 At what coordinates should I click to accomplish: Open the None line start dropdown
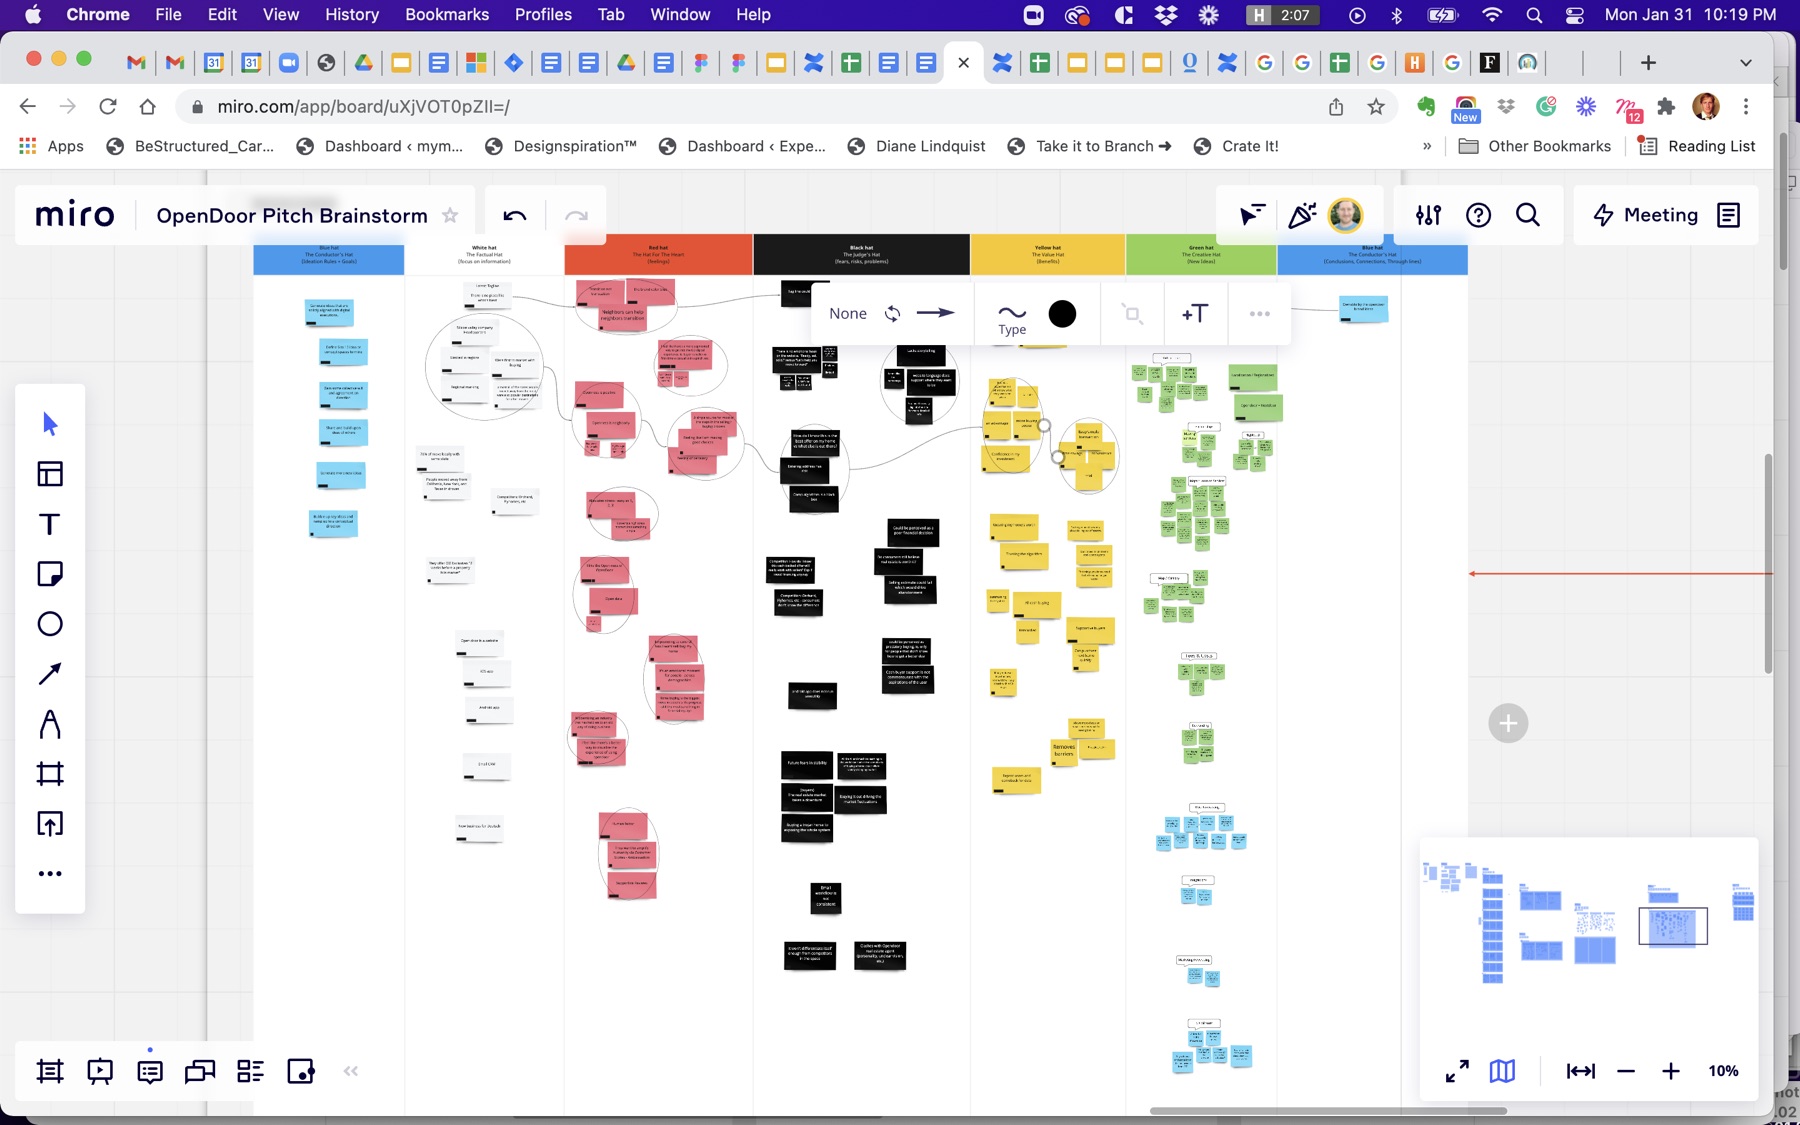[x=848, y=314]
